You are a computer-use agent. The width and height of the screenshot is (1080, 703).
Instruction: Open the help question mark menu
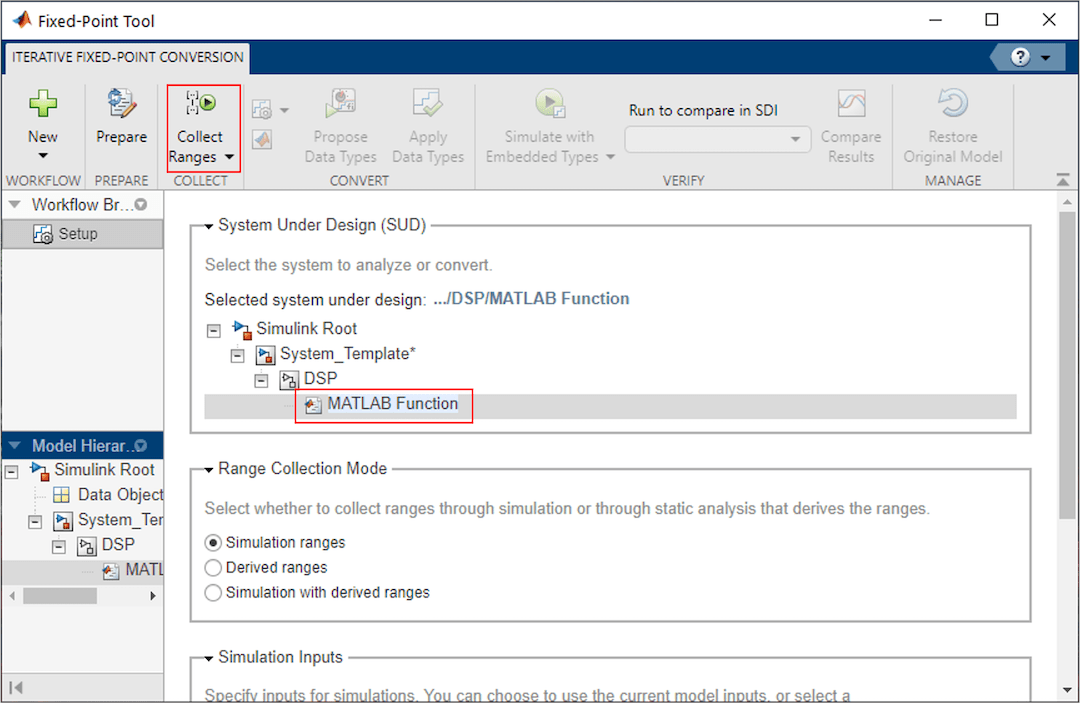pyautogui.click(x=1030, y=57)
